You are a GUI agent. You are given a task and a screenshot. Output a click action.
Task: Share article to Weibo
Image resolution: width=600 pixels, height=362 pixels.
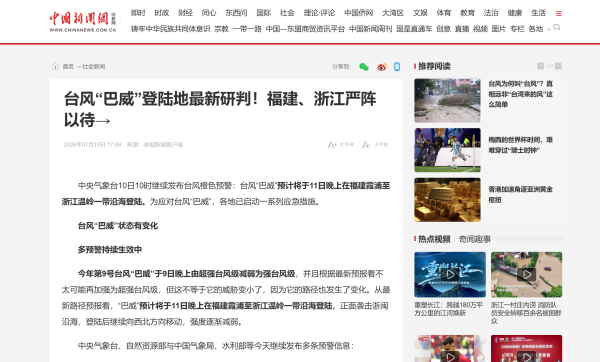coord(382,67)
